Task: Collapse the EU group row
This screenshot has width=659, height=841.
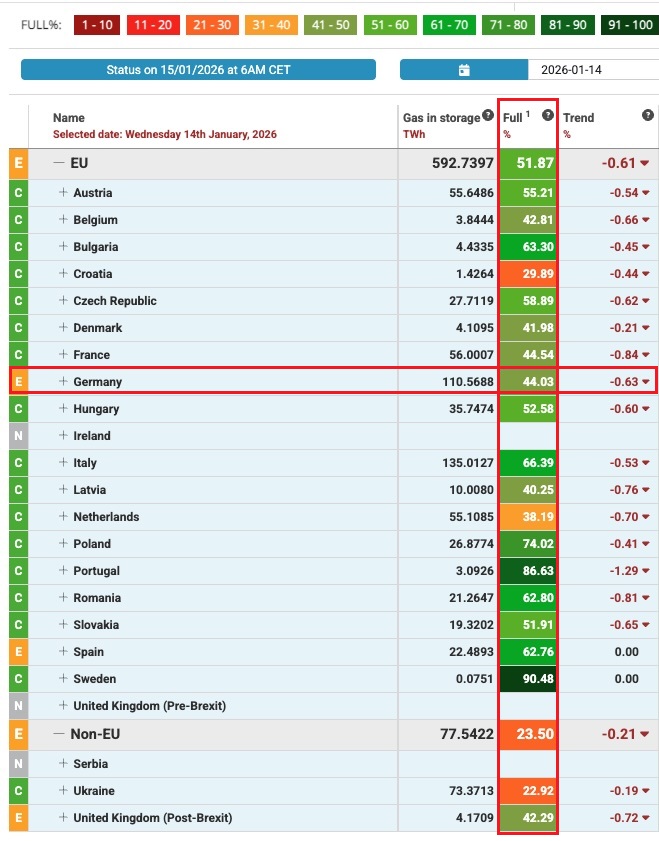Action: click(x=58, y=163)
